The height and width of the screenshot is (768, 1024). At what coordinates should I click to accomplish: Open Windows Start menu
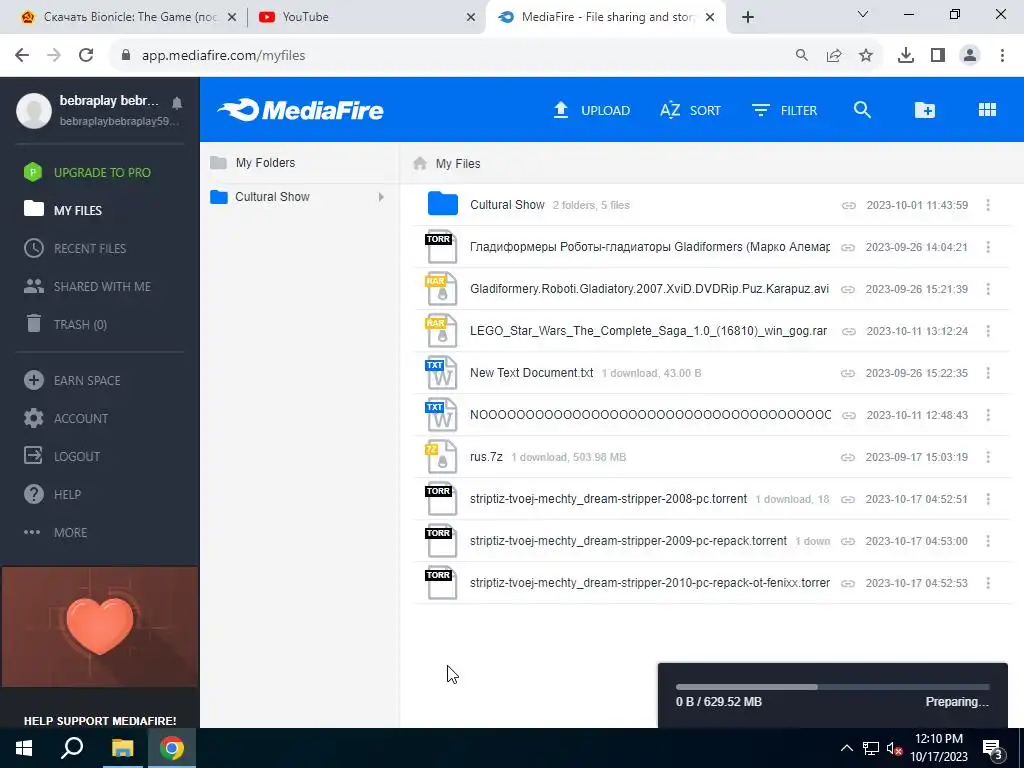(x=24, y=748)
